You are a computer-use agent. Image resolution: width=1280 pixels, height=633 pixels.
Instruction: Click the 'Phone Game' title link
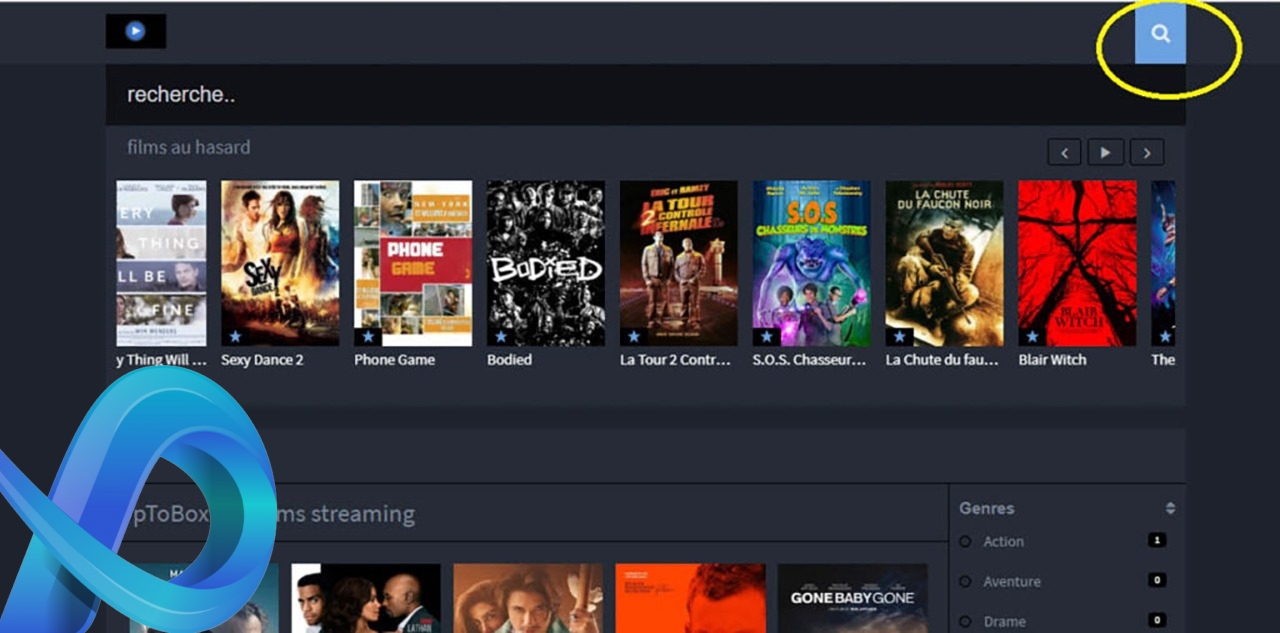coord(394,360)
